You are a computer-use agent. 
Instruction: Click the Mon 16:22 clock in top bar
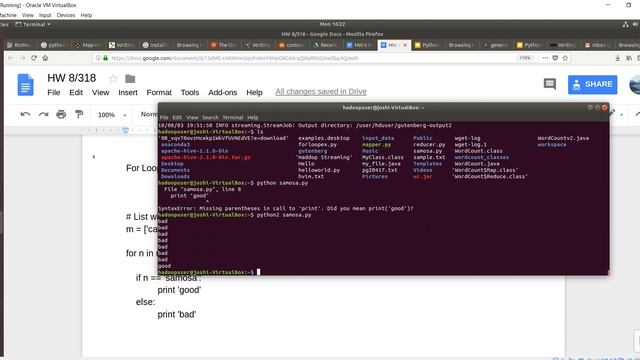coord(332,24)
